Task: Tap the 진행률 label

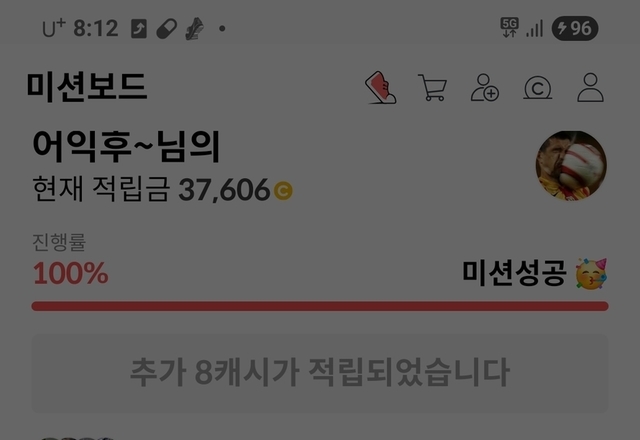Action: click(59, 242)
